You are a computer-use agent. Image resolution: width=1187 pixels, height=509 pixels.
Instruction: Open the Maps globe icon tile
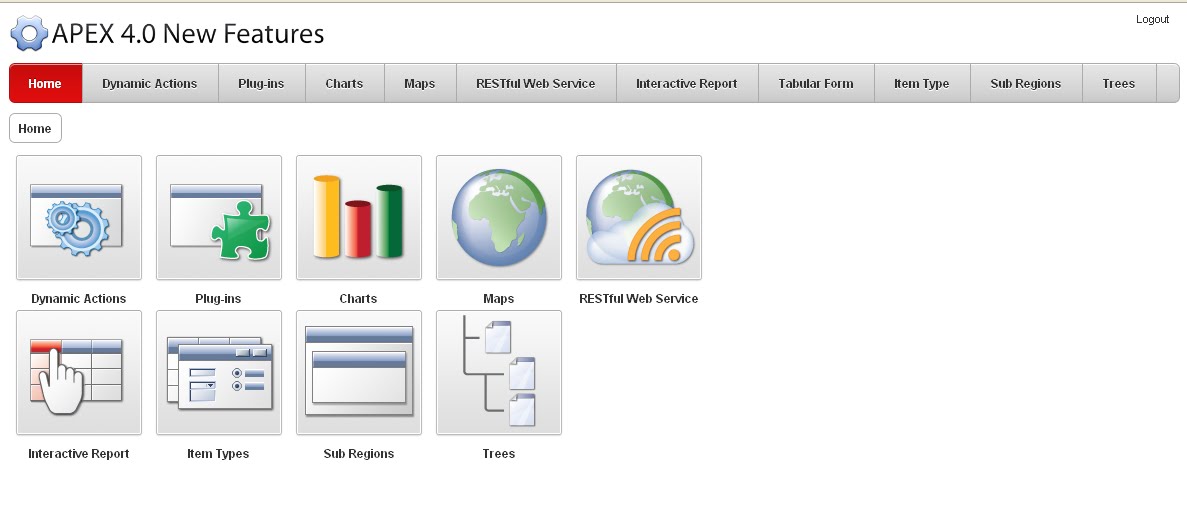[x=499, y=217]
